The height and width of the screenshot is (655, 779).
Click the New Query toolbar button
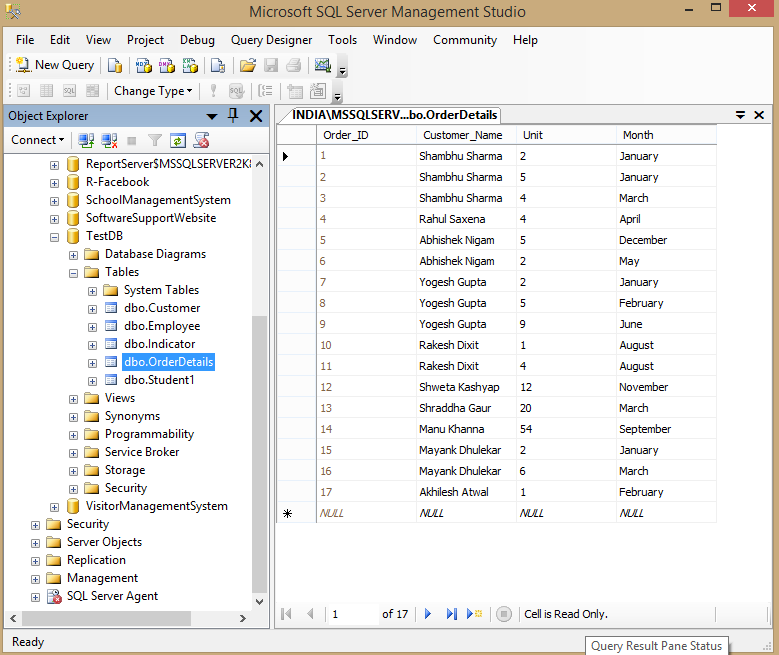[55, 65]
